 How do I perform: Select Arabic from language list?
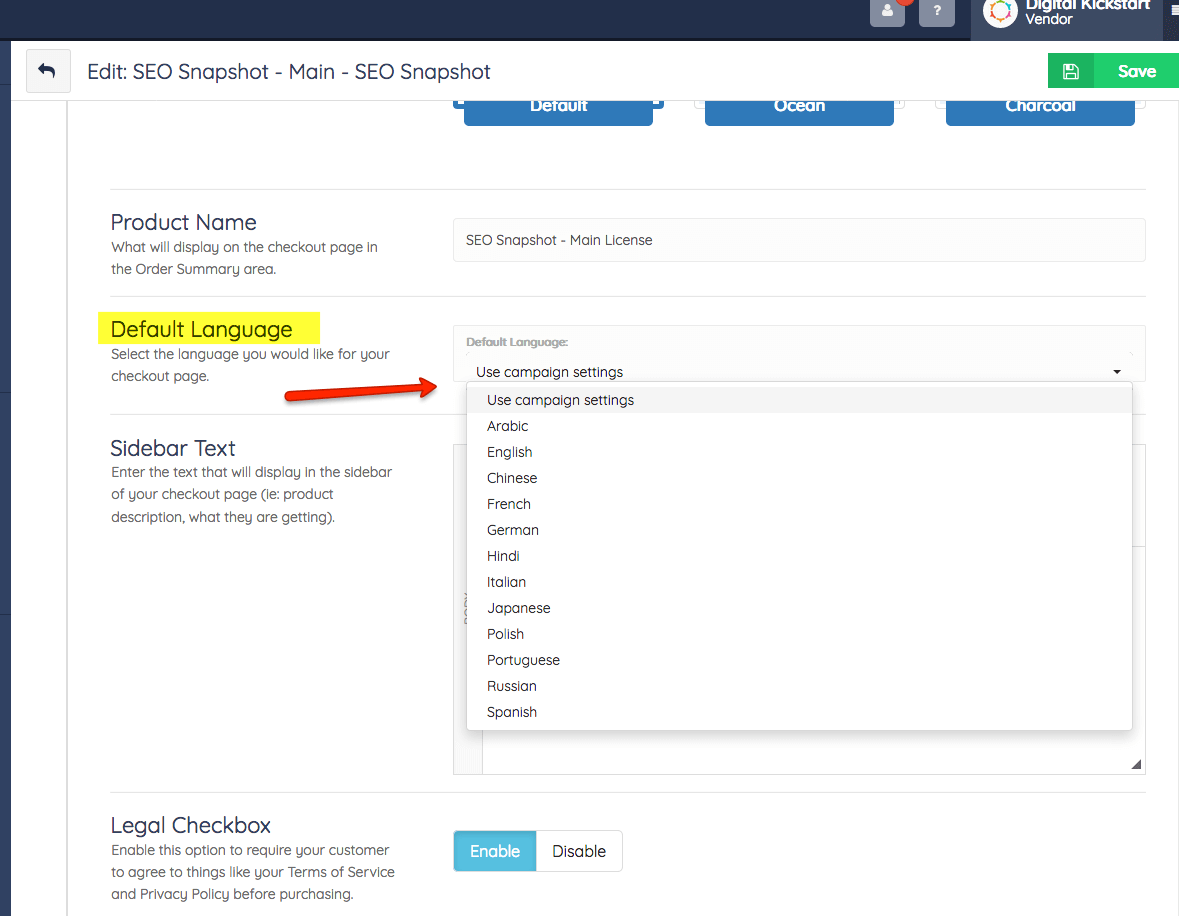(x=799, y=426)
